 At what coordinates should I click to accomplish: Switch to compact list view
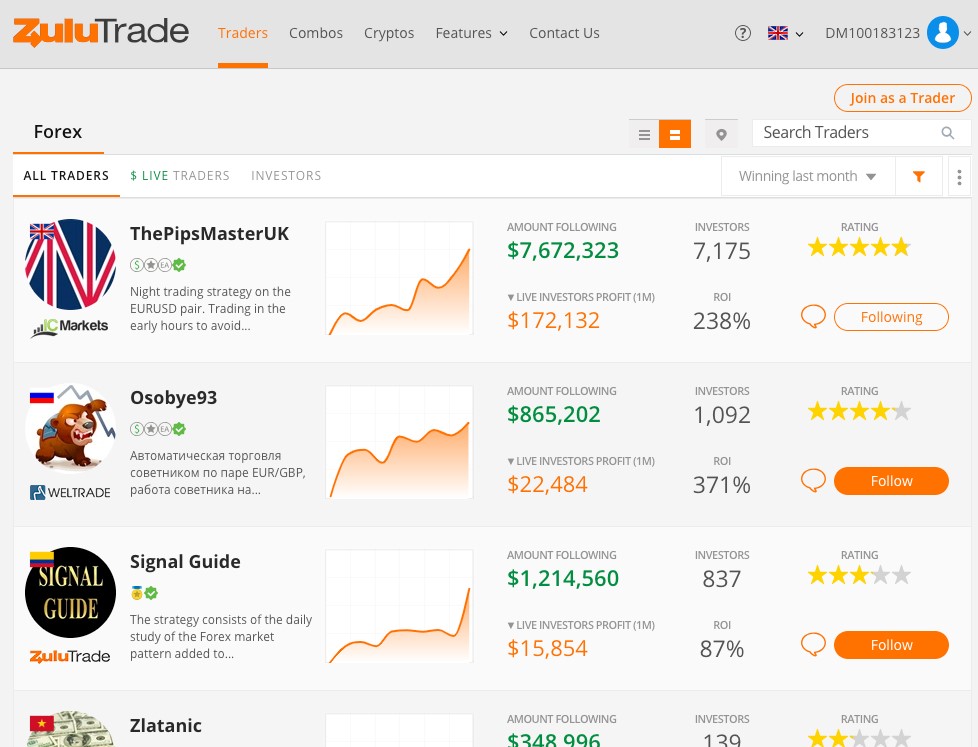click(644, 134)
